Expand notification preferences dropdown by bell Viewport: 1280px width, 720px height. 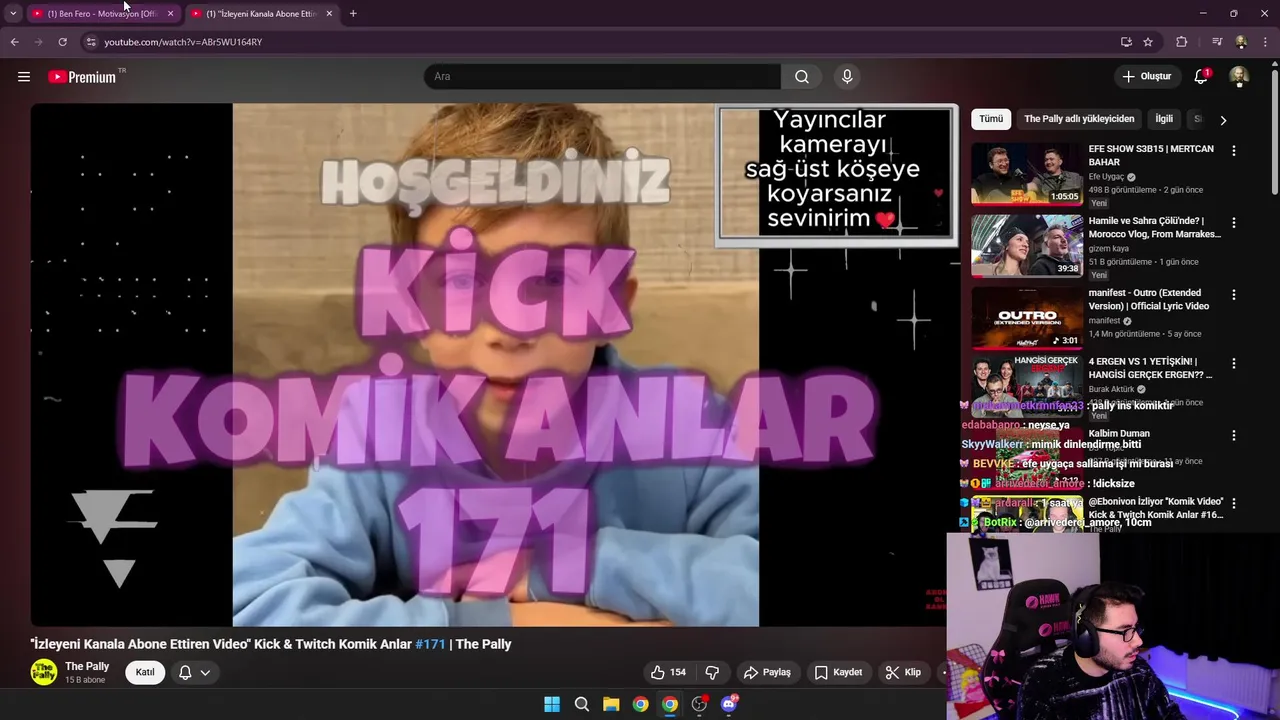205,672
